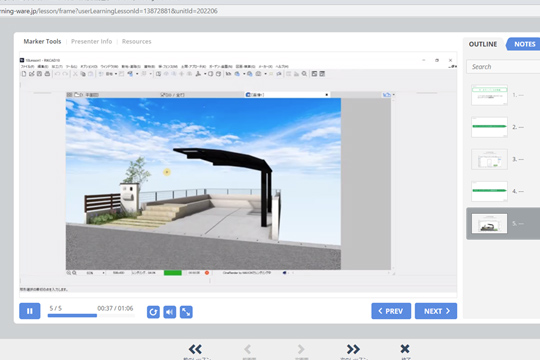Select slide 1 thumbnail in outline

[489, 95]
